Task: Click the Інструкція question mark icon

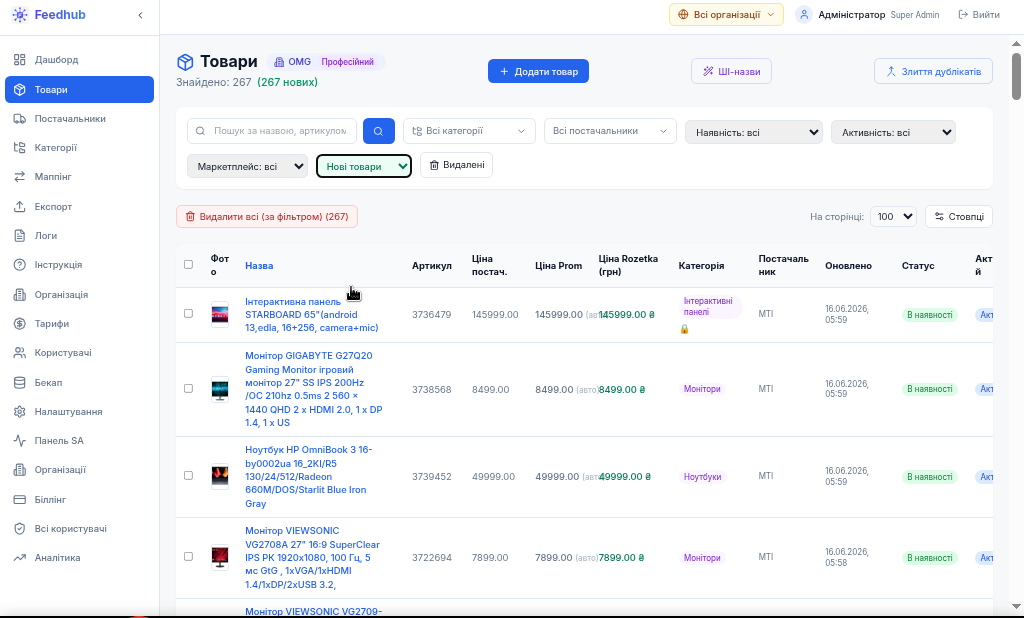Action: click(x=20, y=265)
